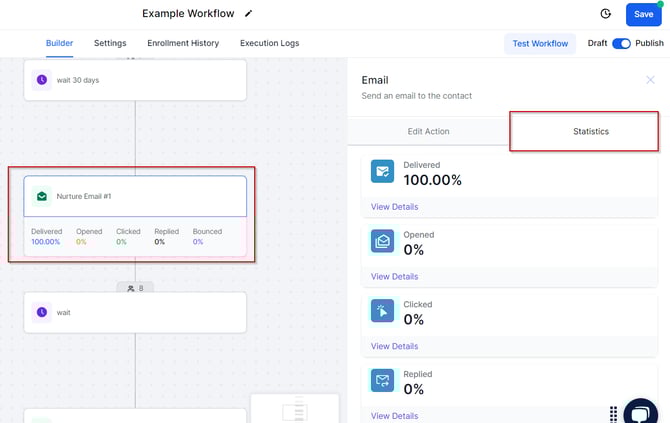Screen dimensions: 670x423
Task: Click the wait 30 days clock icon
Action: point(41,80)
